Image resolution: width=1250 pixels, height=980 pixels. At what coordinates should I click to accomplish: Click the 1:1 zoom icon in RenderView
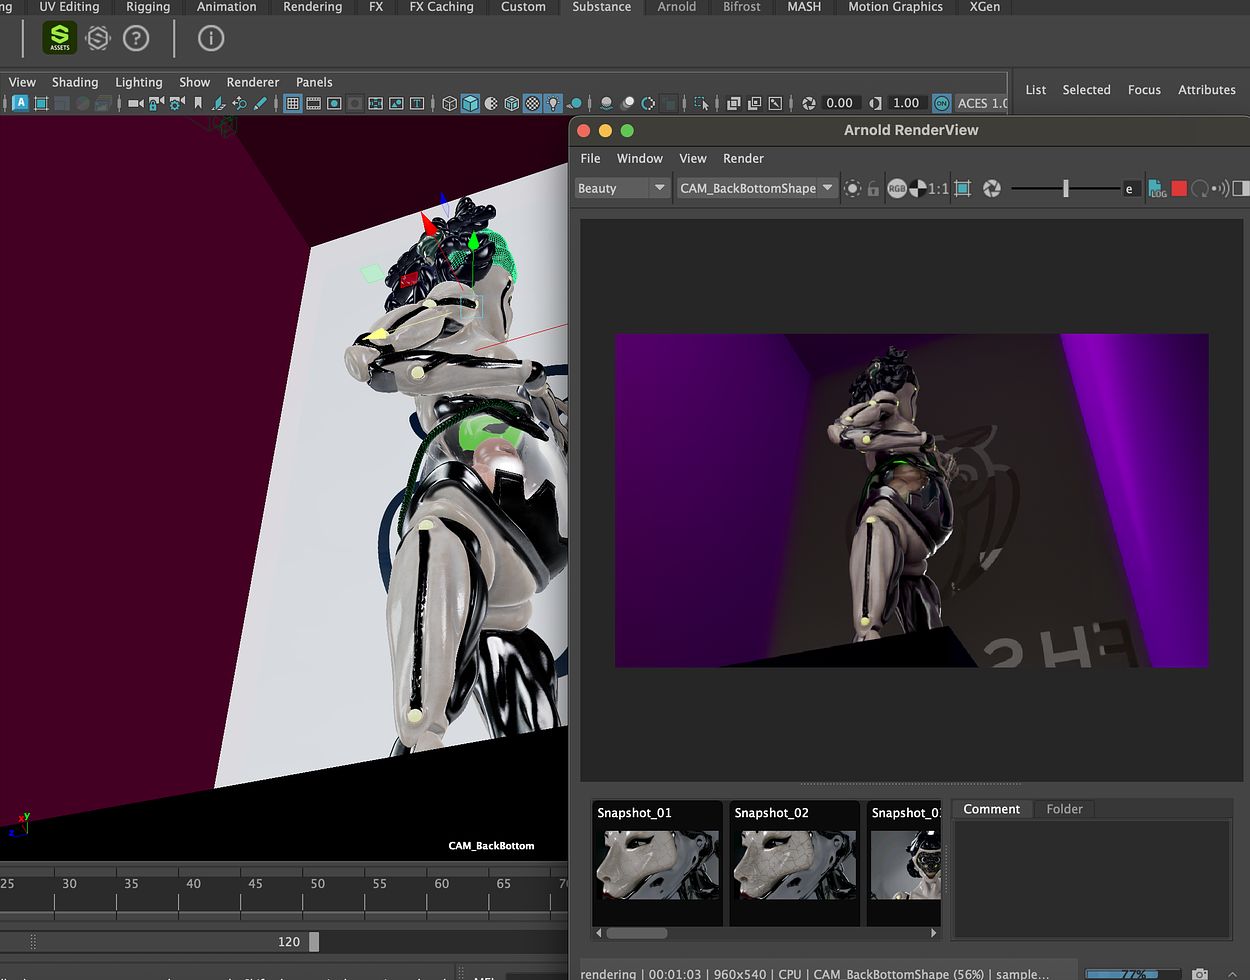pos(939,188)
